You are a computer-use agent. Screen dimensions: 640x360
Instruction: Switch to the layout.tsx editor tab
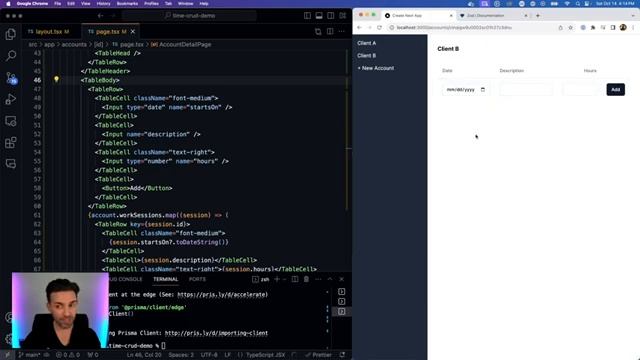tap(48, 31)
